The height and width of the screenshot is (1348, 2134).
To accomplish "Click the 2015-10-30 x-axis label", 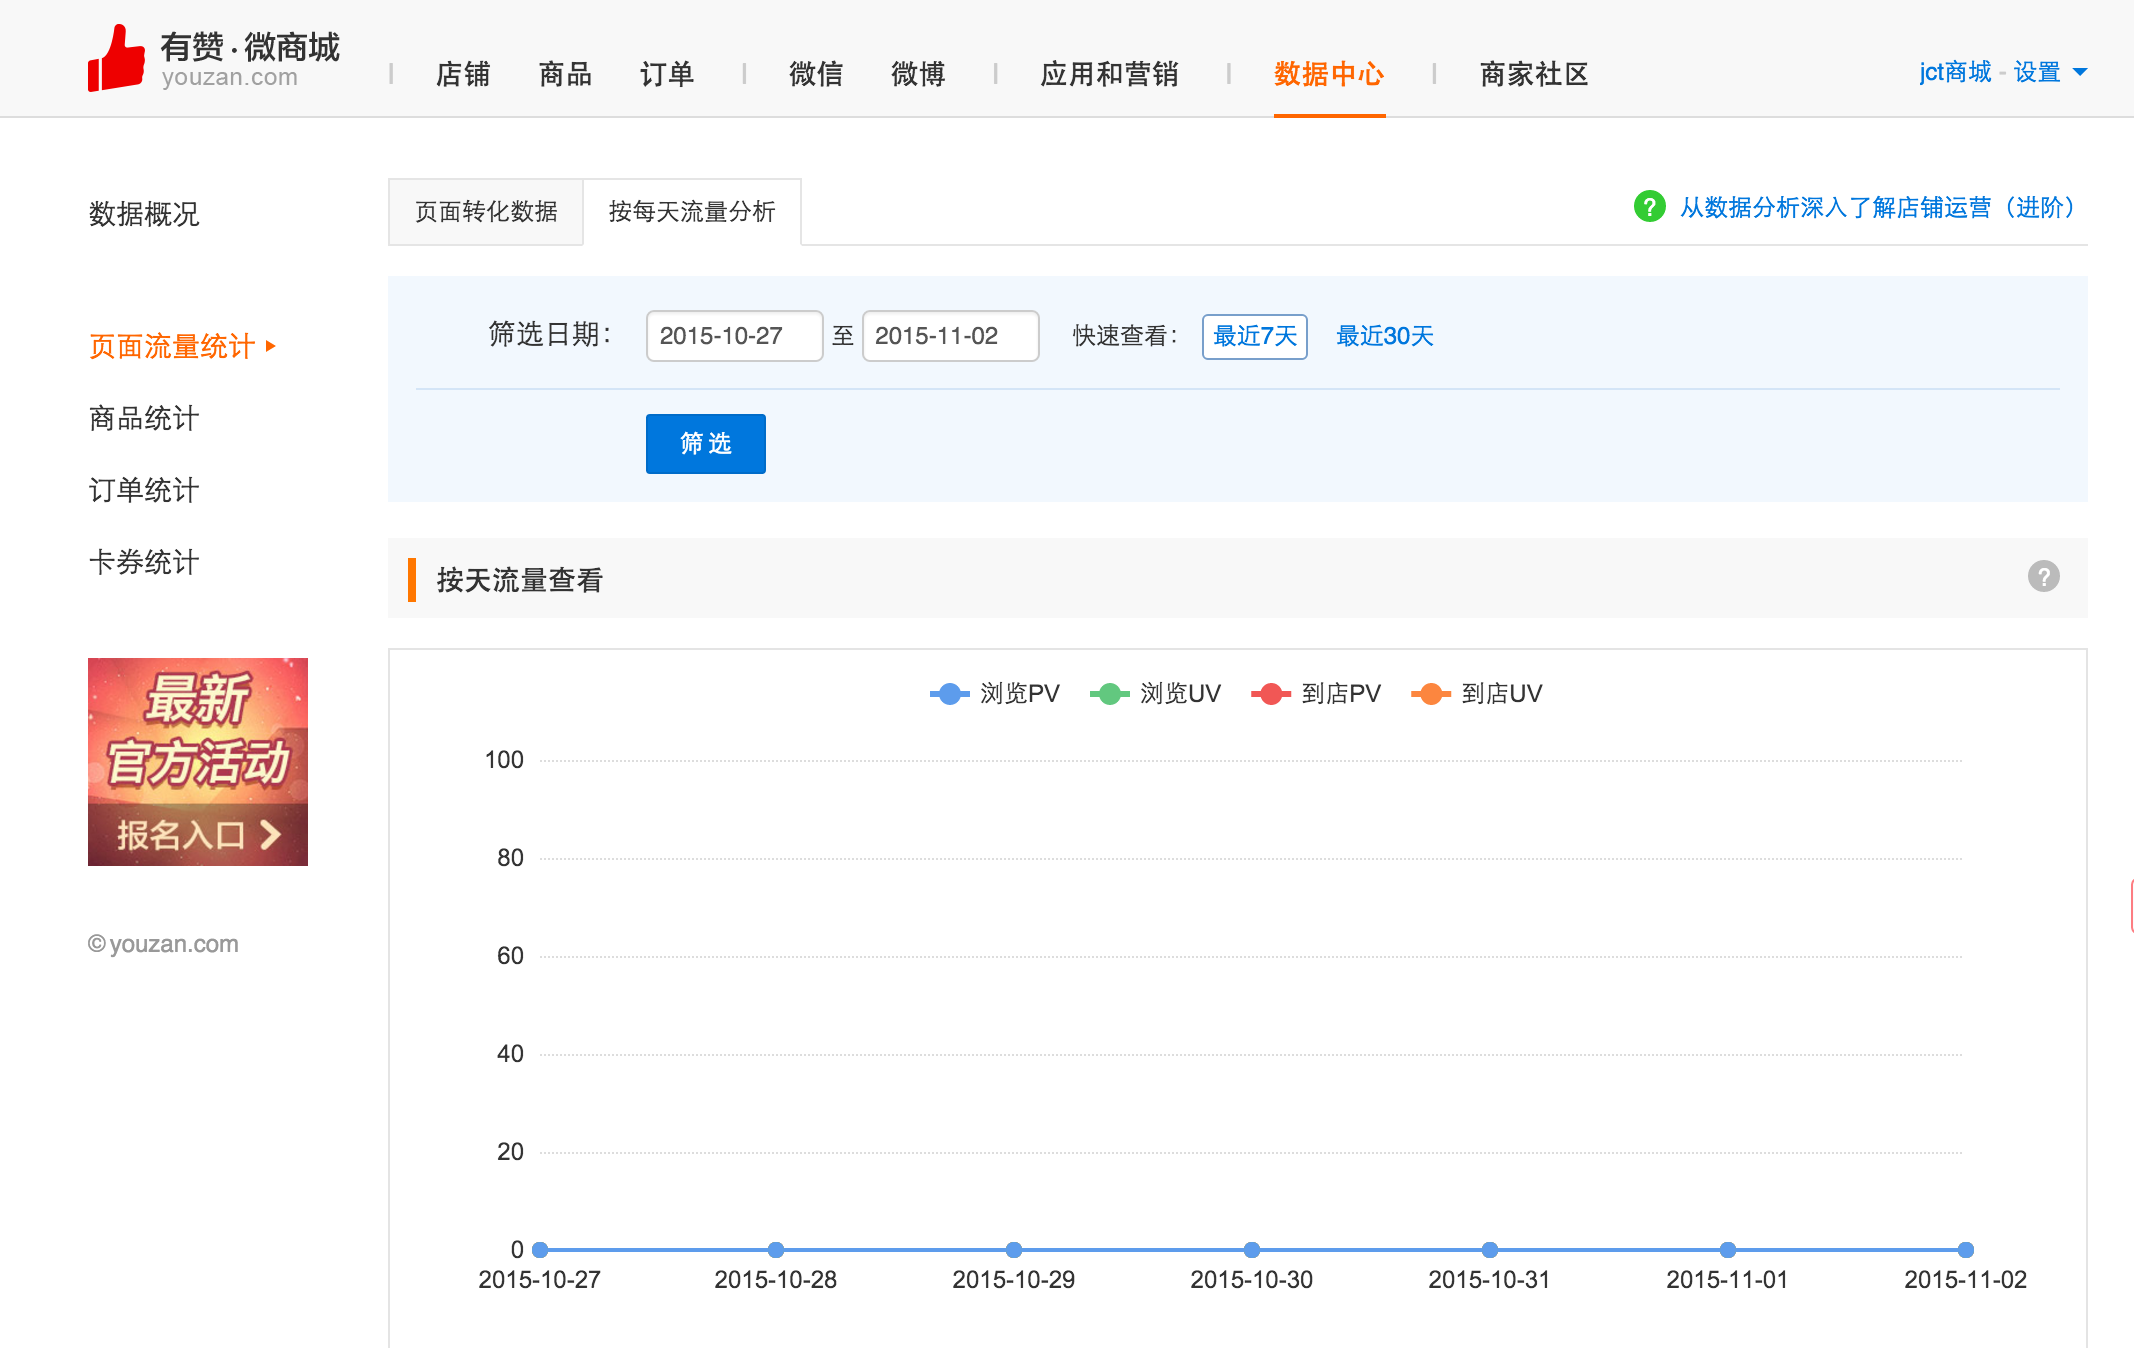I will pos(1251,1280).
